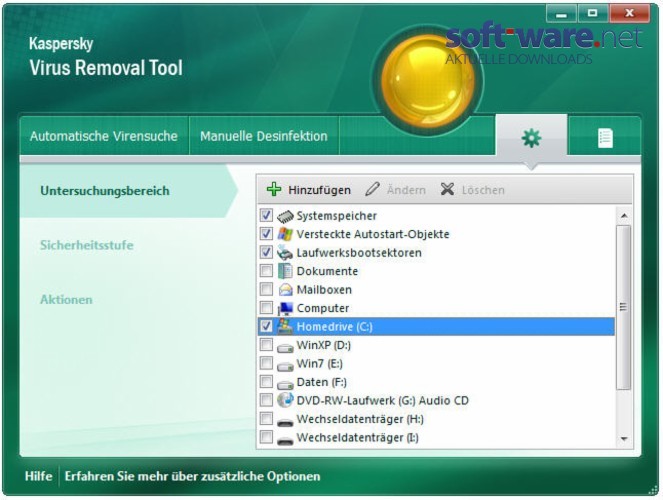Image resolution: width=663 pixels, height=500 pixels.
Task: Maximize the Kaspersky window
Action: [592, 14]
